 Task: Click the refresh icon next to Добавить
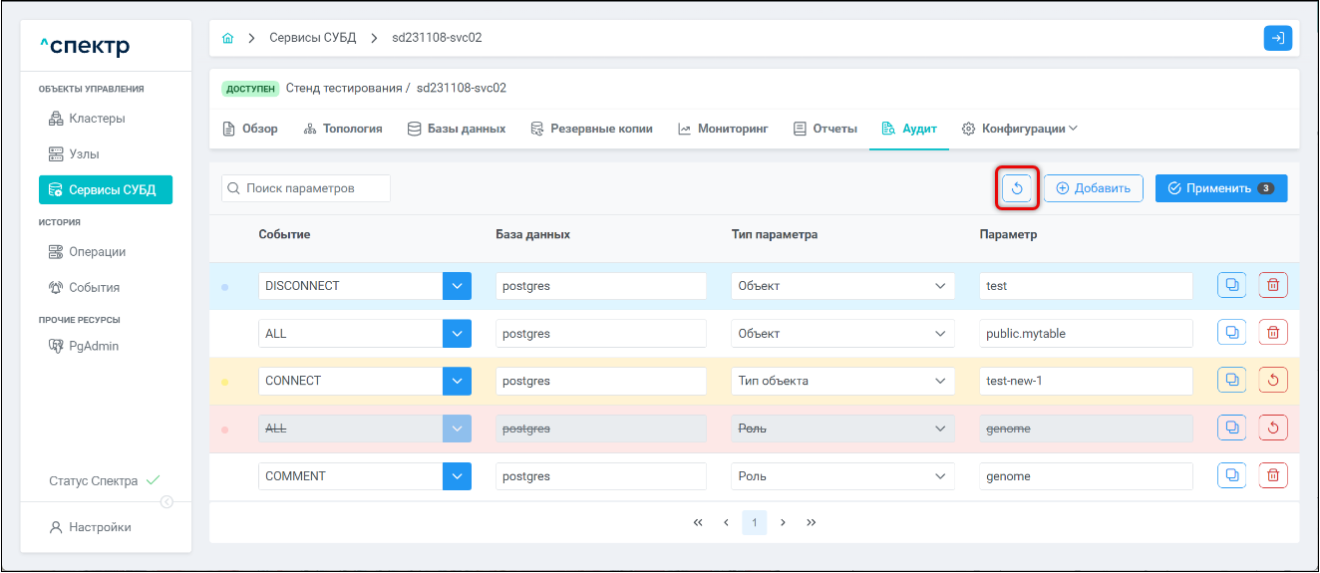coord(1017,188)
